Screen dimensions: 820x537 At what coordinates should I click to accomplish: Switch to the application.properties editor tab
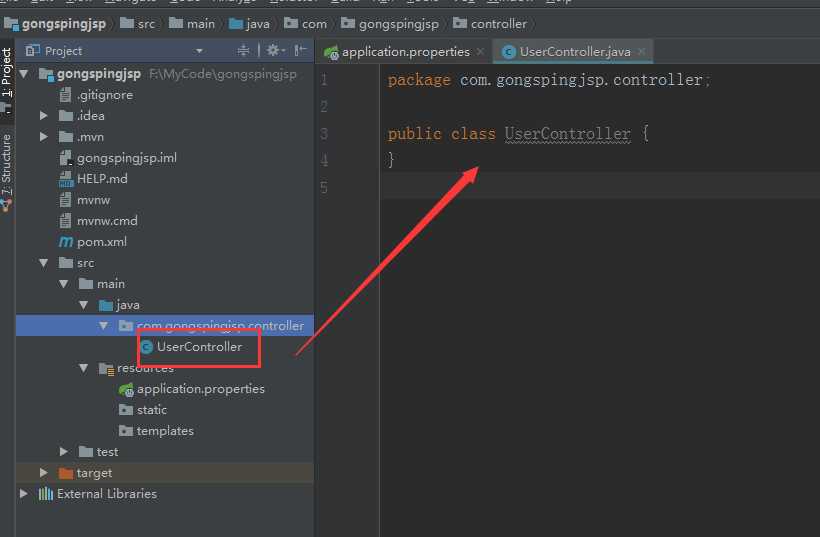coord(405,52)
